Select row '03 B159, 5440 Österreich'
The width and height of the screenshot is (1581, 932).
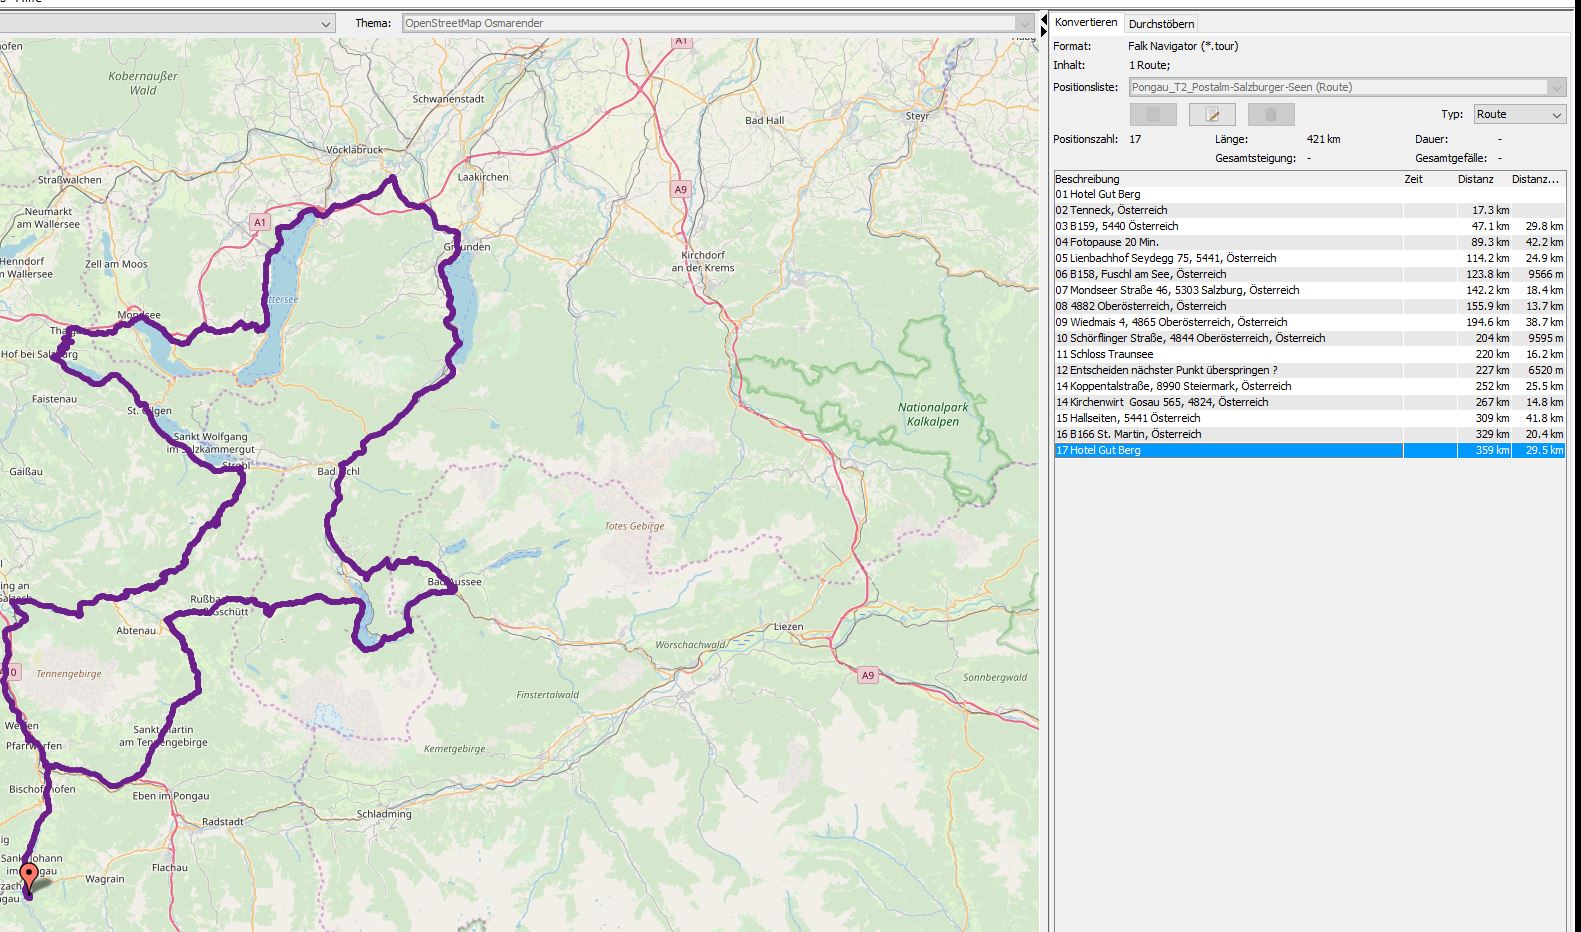(x=1310, y=226)
